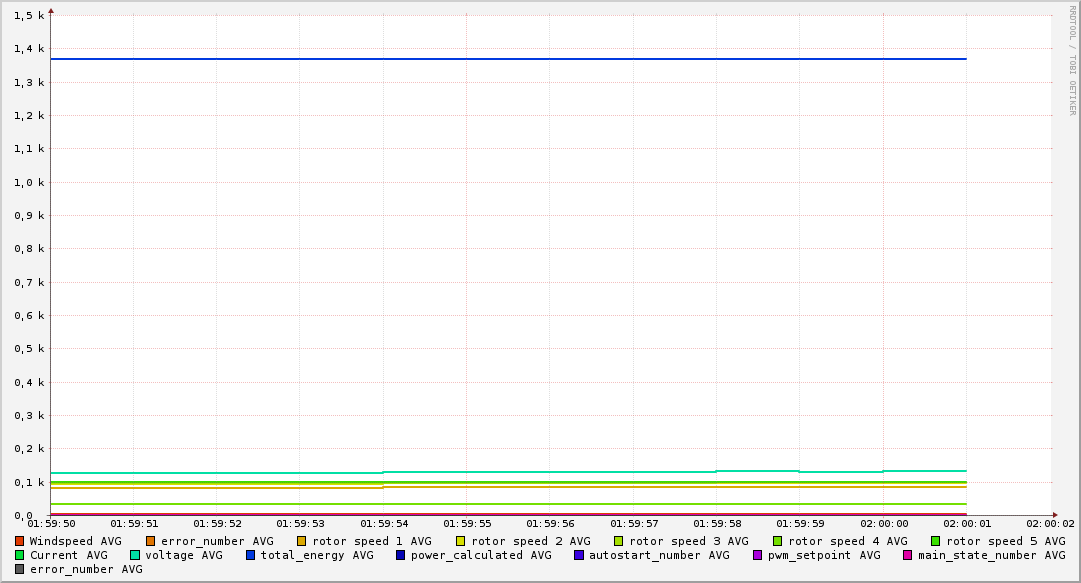Click the 02:00:00 time axis label
This screenshot has width=1081, height=583.
884,524
